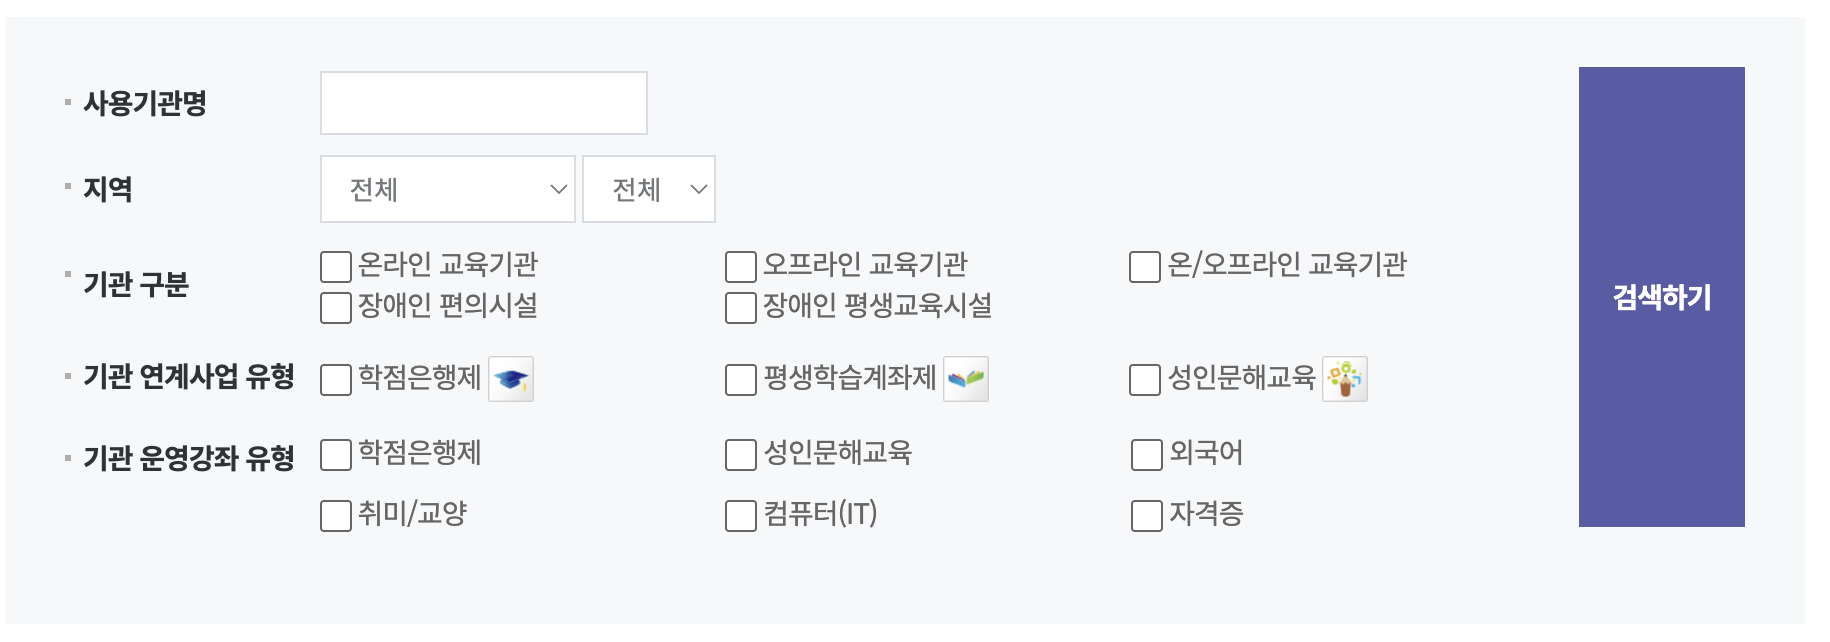Enable the 온라인 교육기관 checkbox
This screenshot has width=1830, height=642.
coord(334,265)
